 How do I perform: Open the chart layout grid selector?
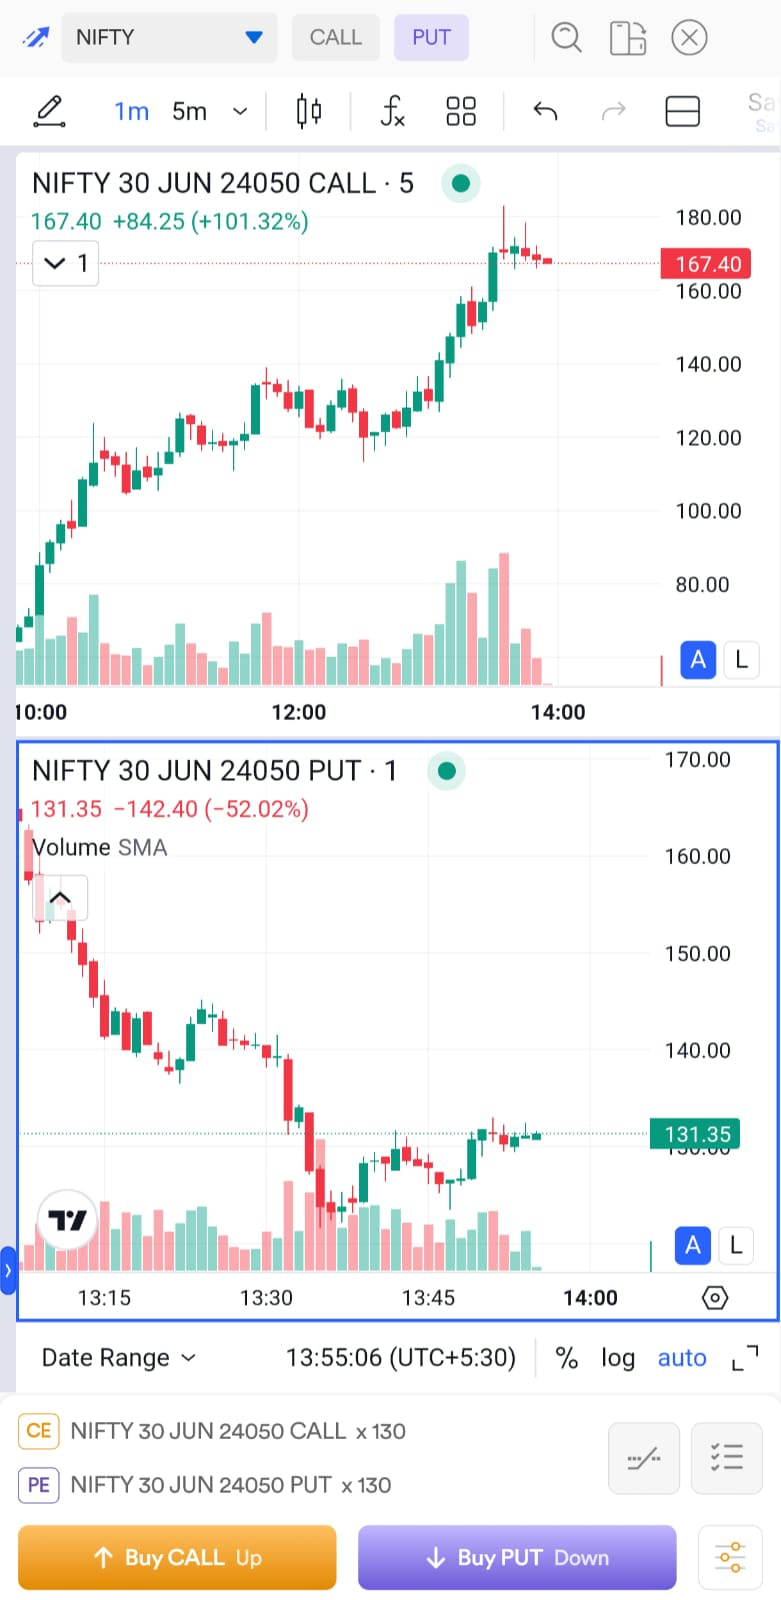tap(461, 111)
